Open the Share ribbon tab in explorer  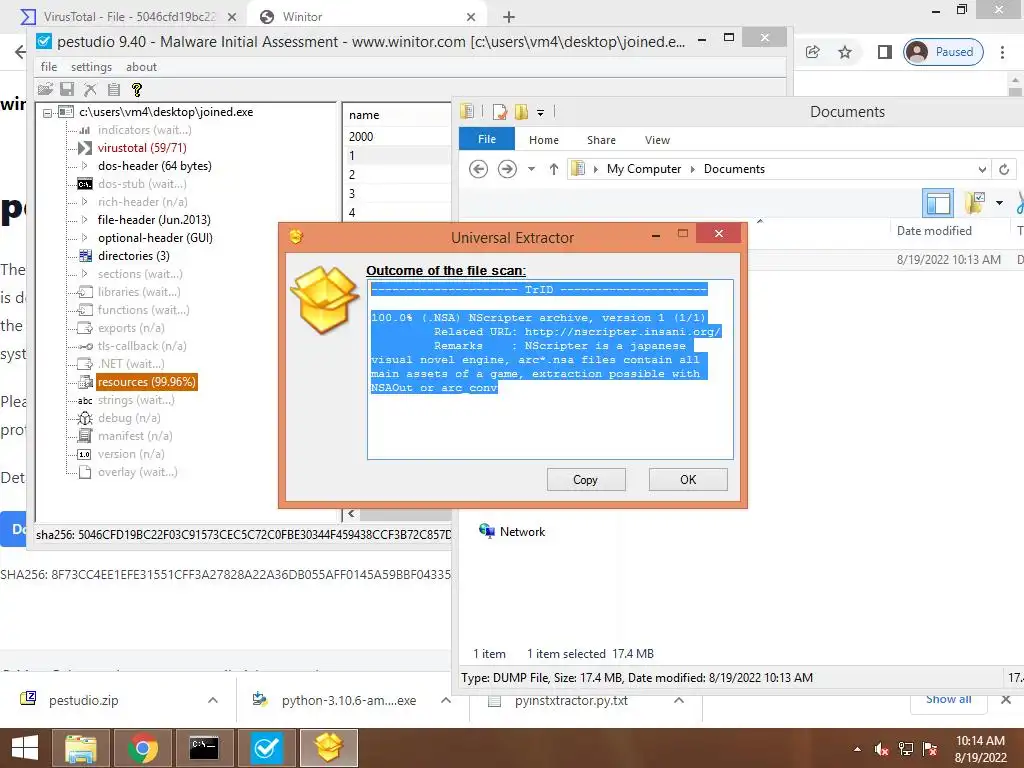point(601,140)
